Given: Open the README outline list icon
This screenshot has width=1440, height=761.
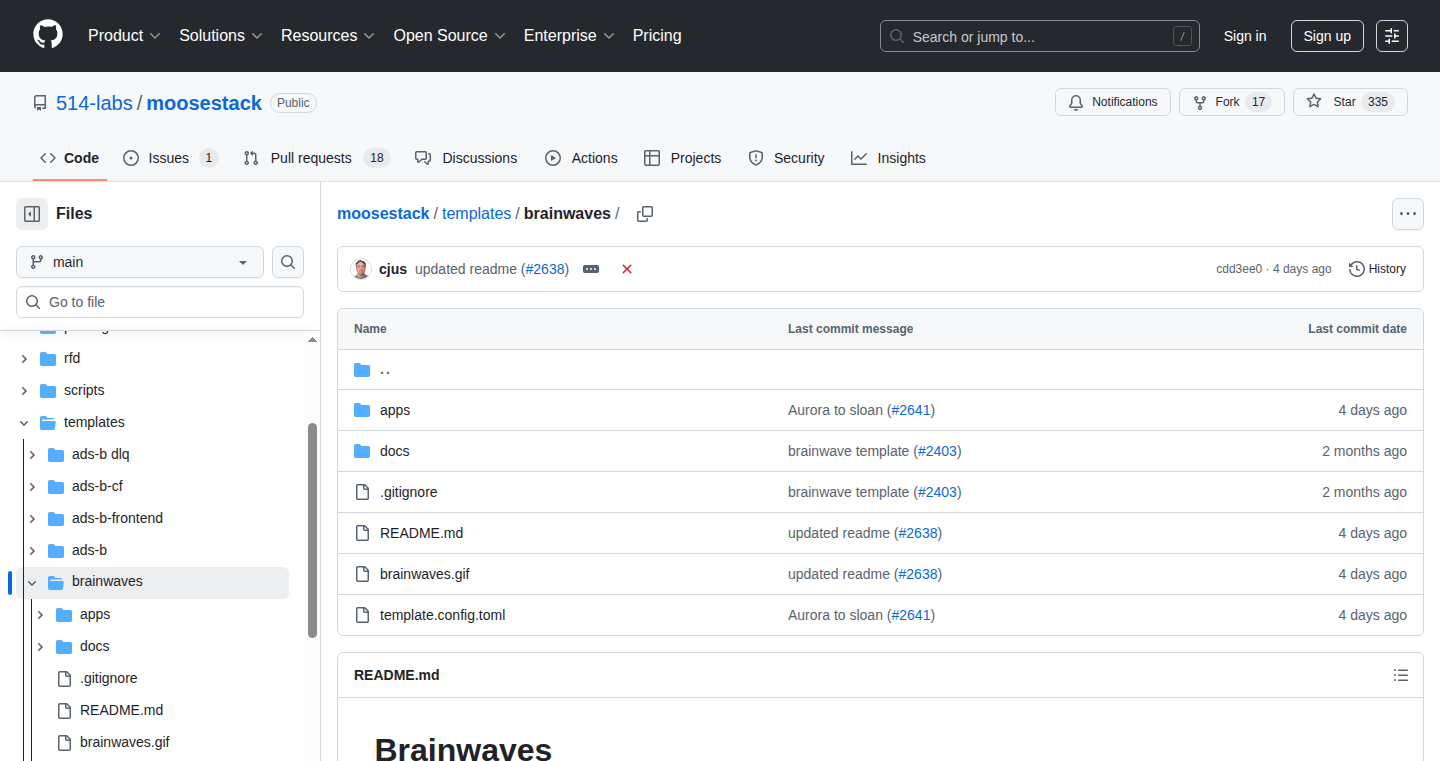Looking at the screenshot, I should [x=1401, y=675].
